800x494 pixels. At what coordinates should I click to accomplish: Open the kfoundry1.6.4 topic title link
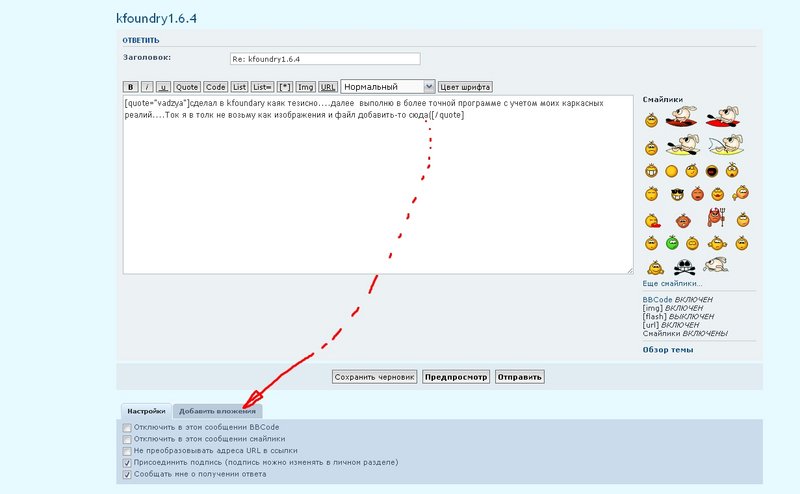pos(156,18)
